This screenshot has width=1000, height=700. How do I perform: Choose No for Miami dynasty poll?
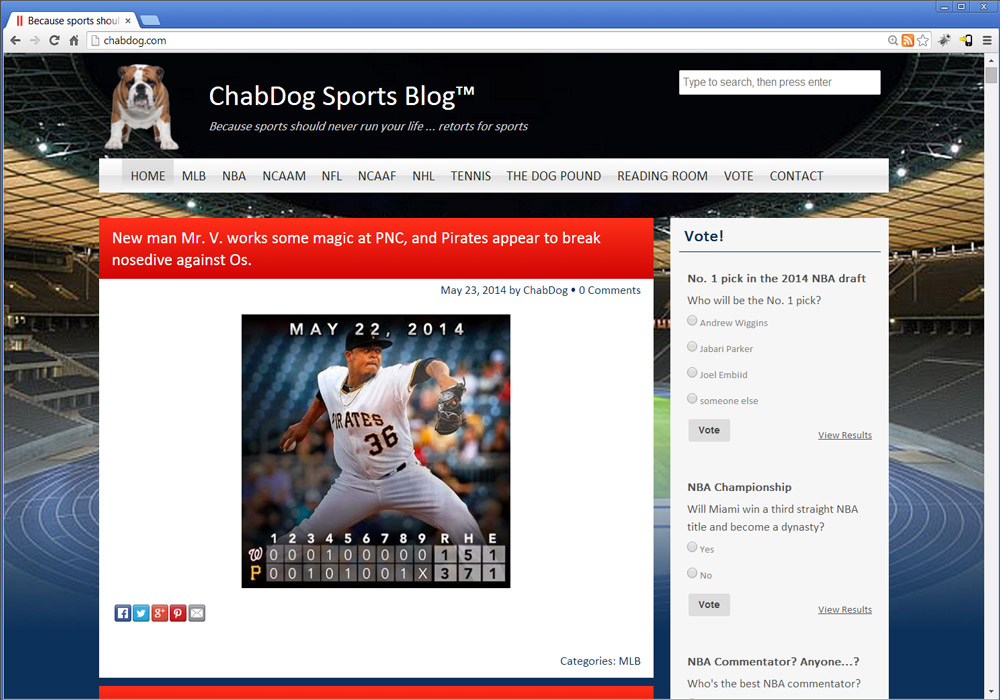point(692,573)
